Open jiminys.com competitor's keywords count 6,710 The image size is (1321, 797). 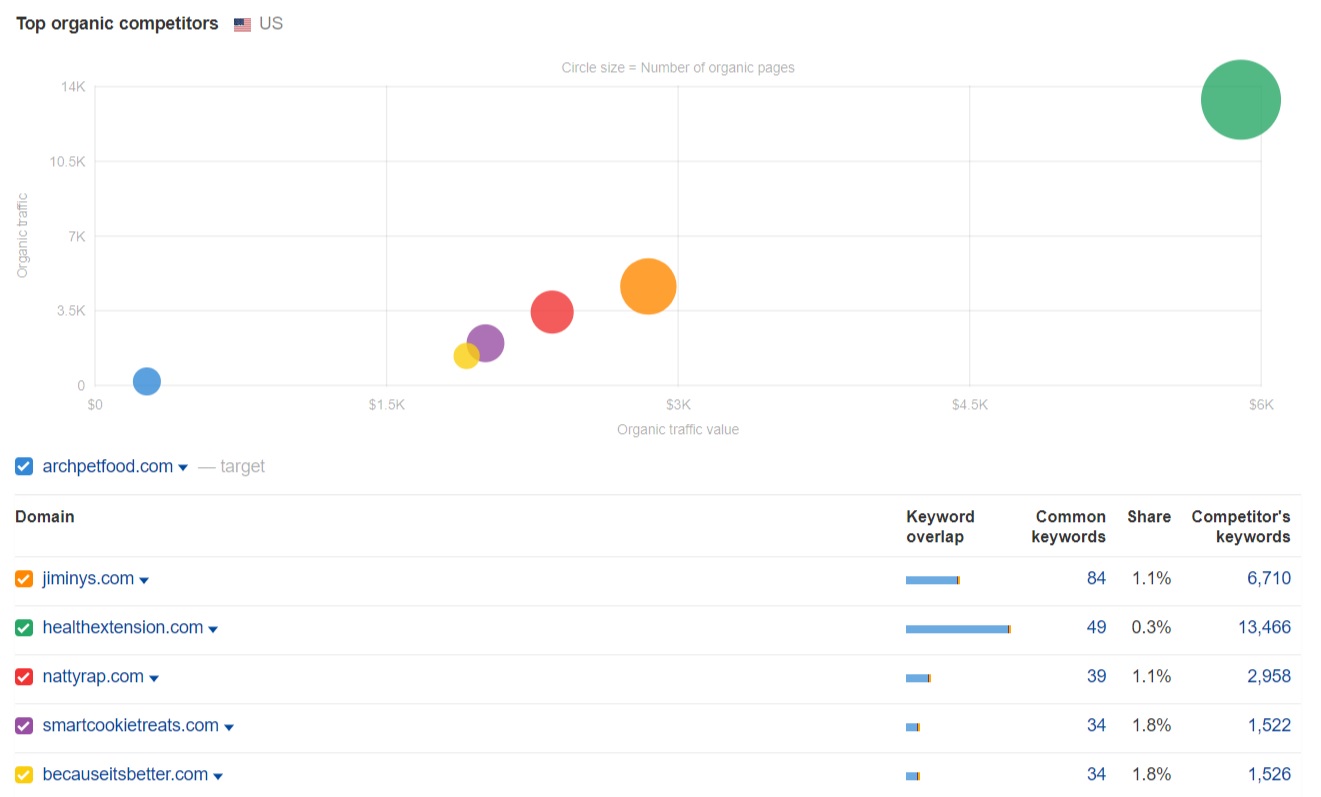coord(1268,578)
